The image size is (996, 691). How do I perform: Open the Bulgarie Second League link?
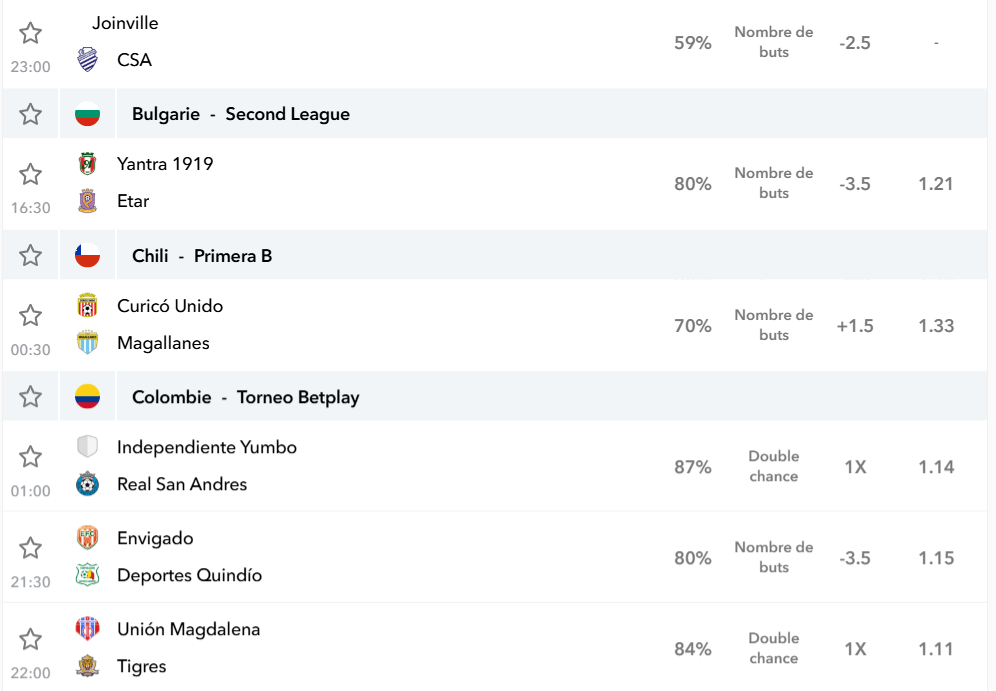241,114
